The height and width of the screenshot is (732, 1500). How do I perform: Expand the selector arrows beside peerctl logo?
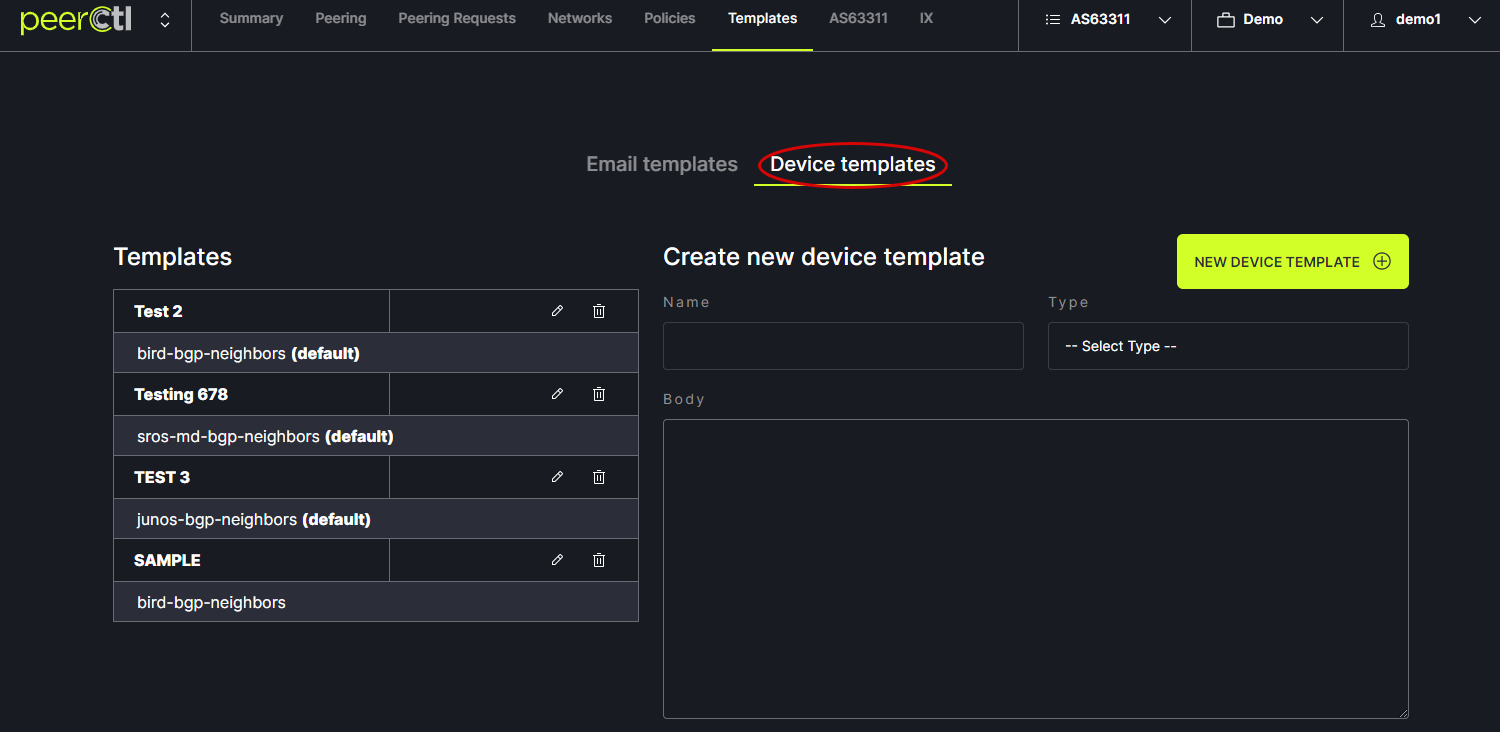coord(165,20)
